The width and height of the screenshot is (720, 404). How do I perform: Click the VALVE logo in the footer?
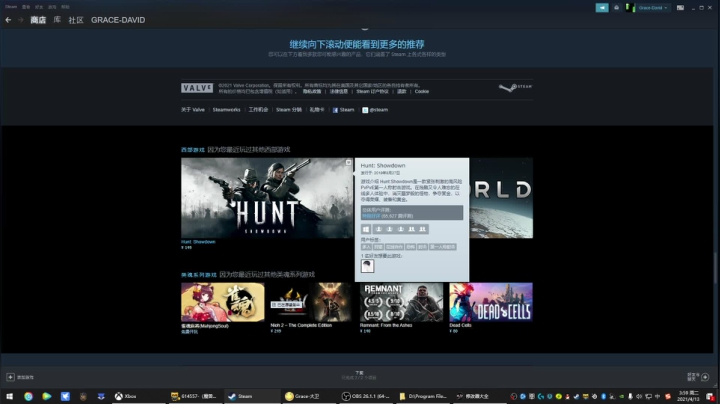tap(197, 88)
